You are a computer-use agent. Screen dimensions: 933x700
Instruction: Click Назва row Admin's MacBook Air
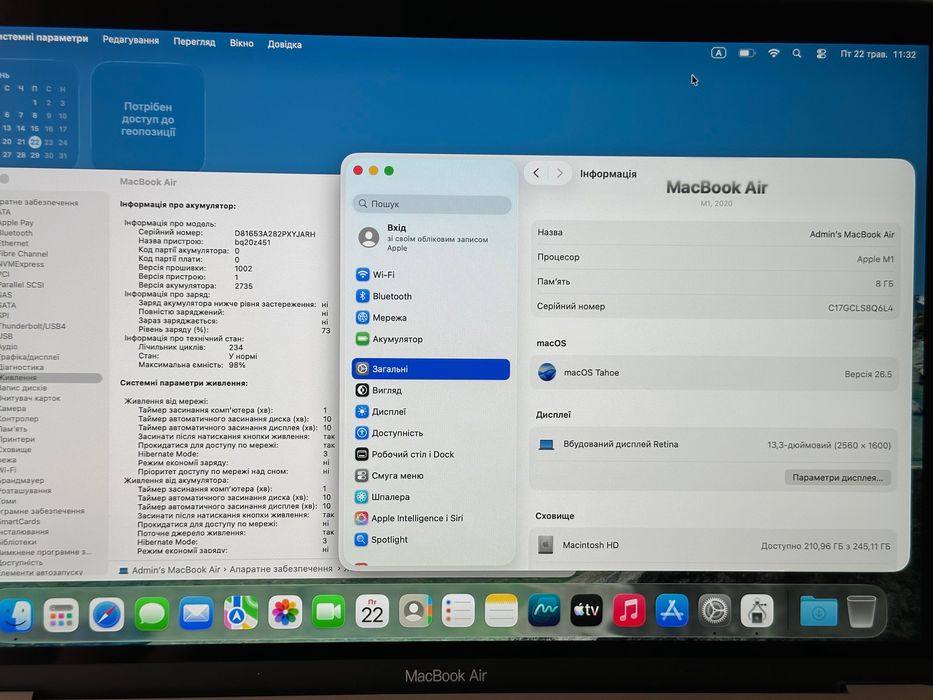click(x=715, y=233)
